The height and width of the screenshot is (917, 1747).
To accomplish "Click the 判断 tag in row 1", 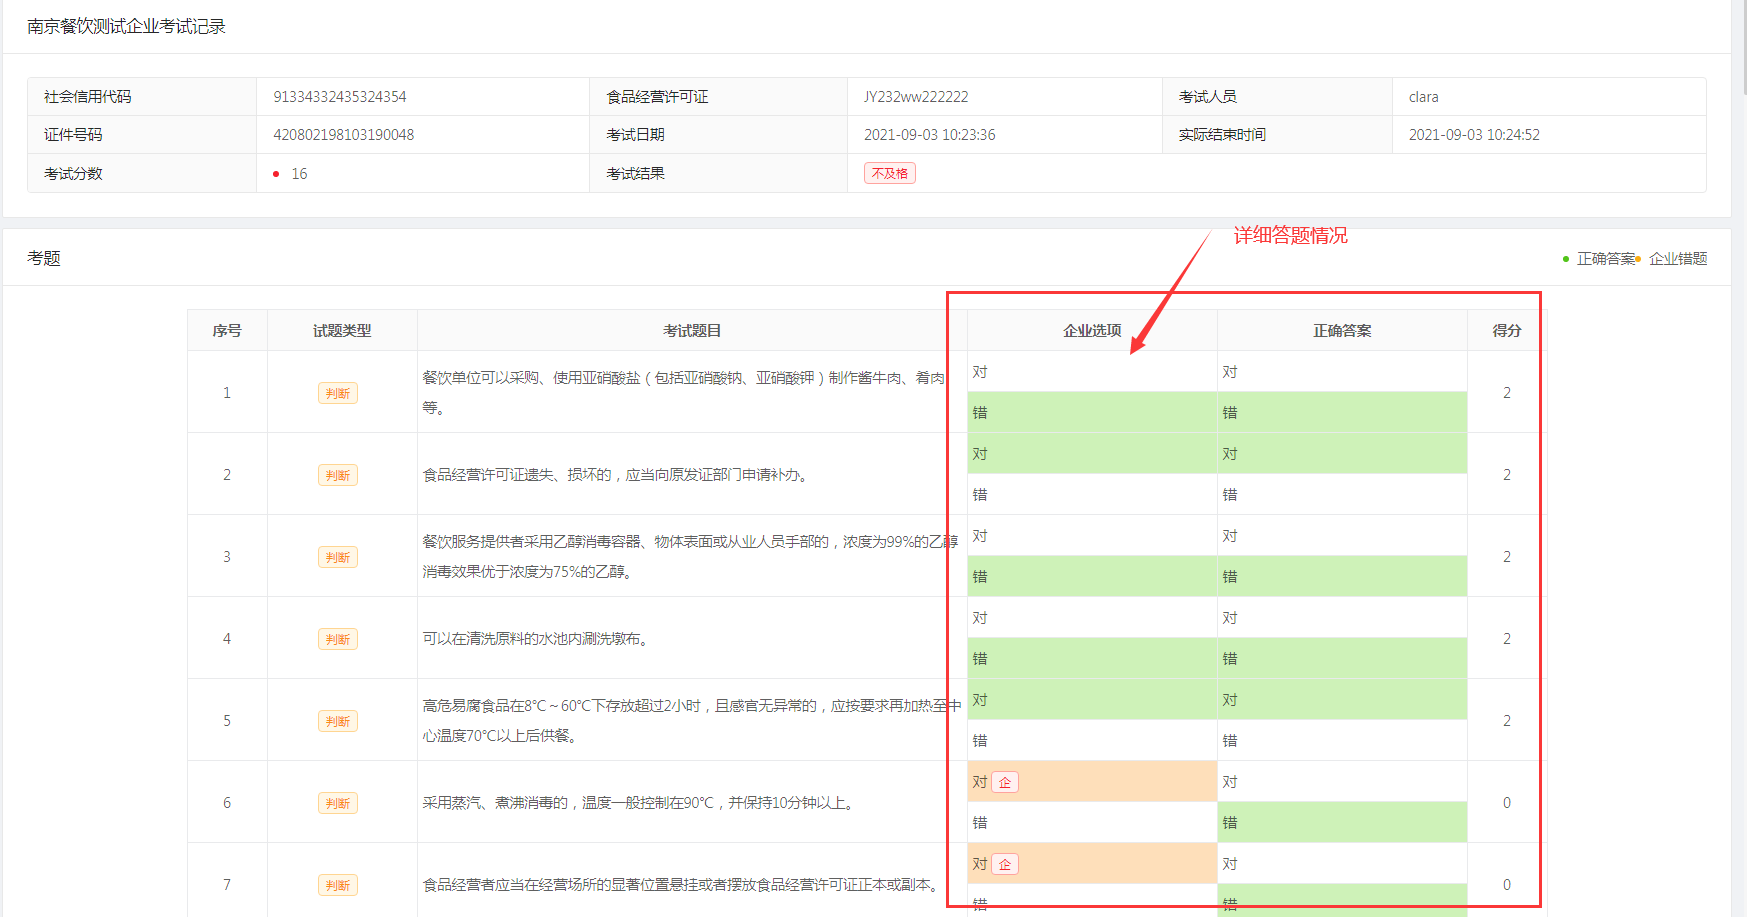I will pos(338,393).
